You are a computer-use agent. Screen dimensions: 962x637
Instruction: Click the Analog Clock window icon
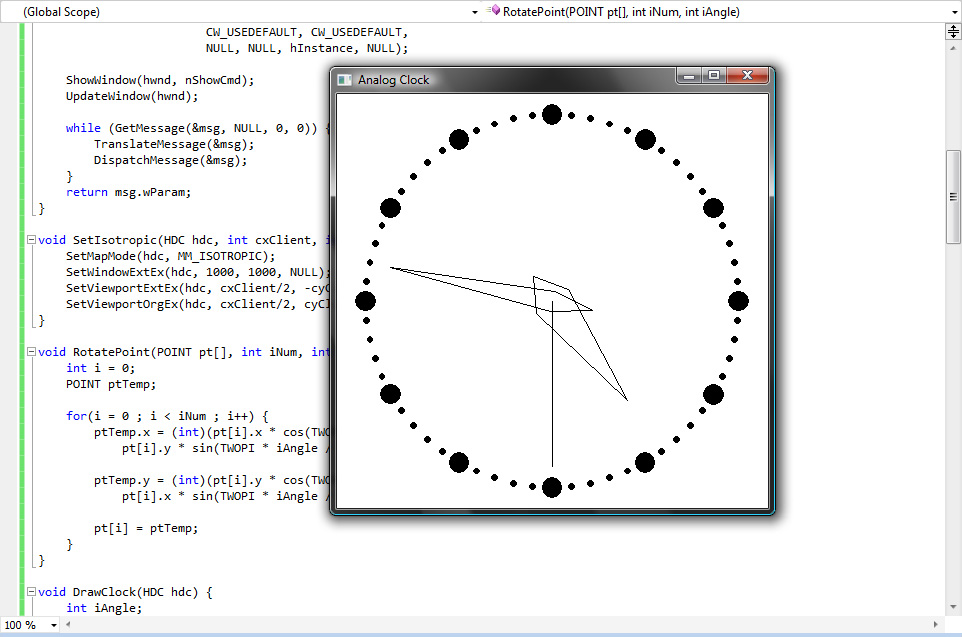(x=345, y=80)
